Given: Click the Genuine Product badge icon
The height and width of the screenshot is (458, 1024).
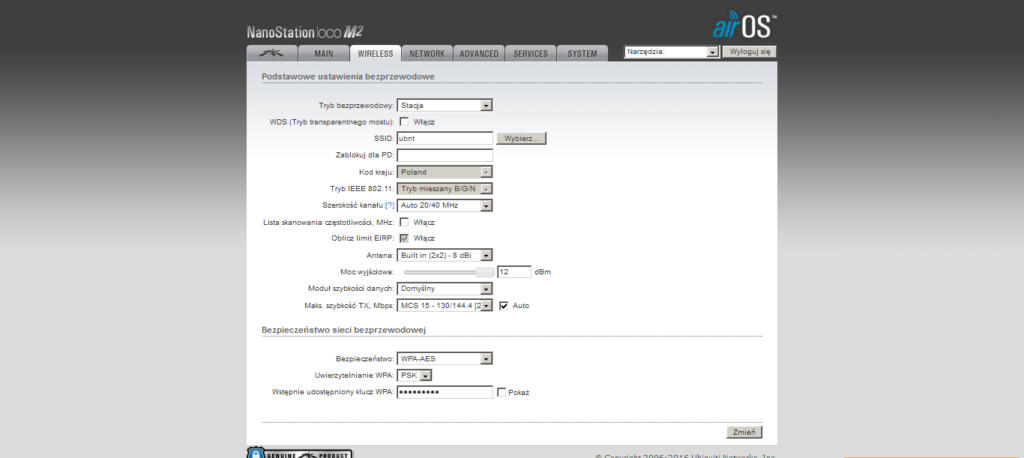Looking at the screenshot, I should [299, 453].
